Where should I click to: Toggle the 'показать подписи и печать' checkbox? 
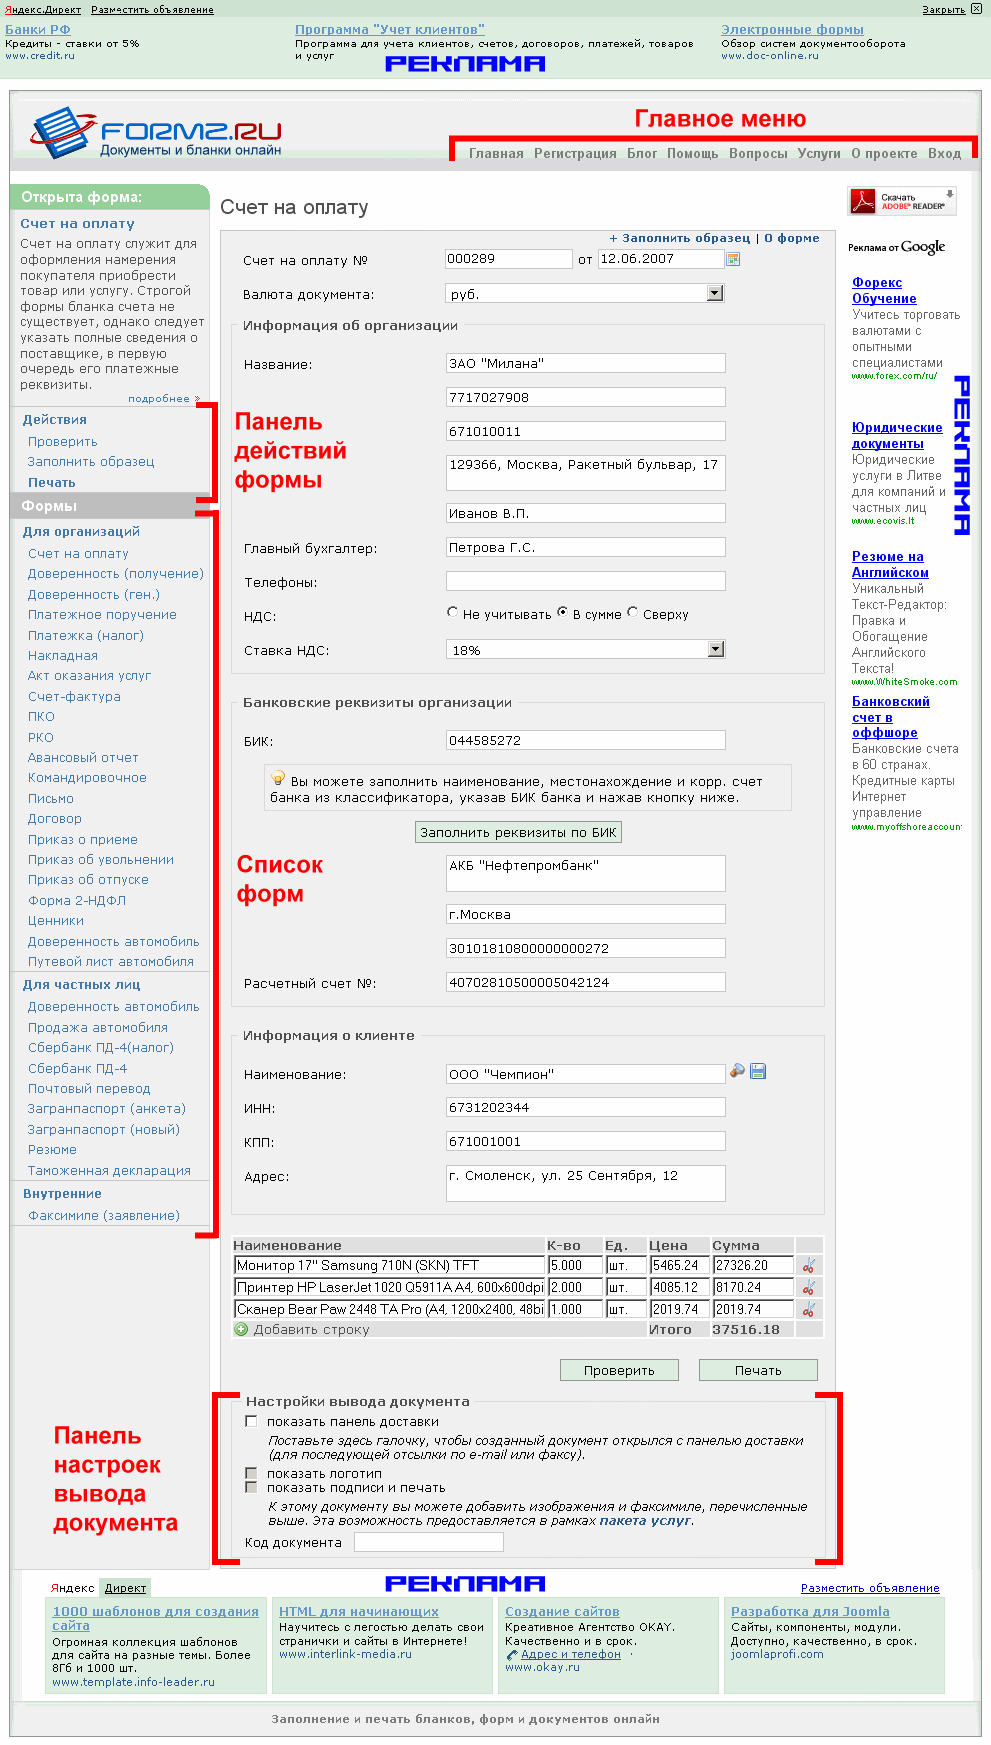tap(251, 1487)
